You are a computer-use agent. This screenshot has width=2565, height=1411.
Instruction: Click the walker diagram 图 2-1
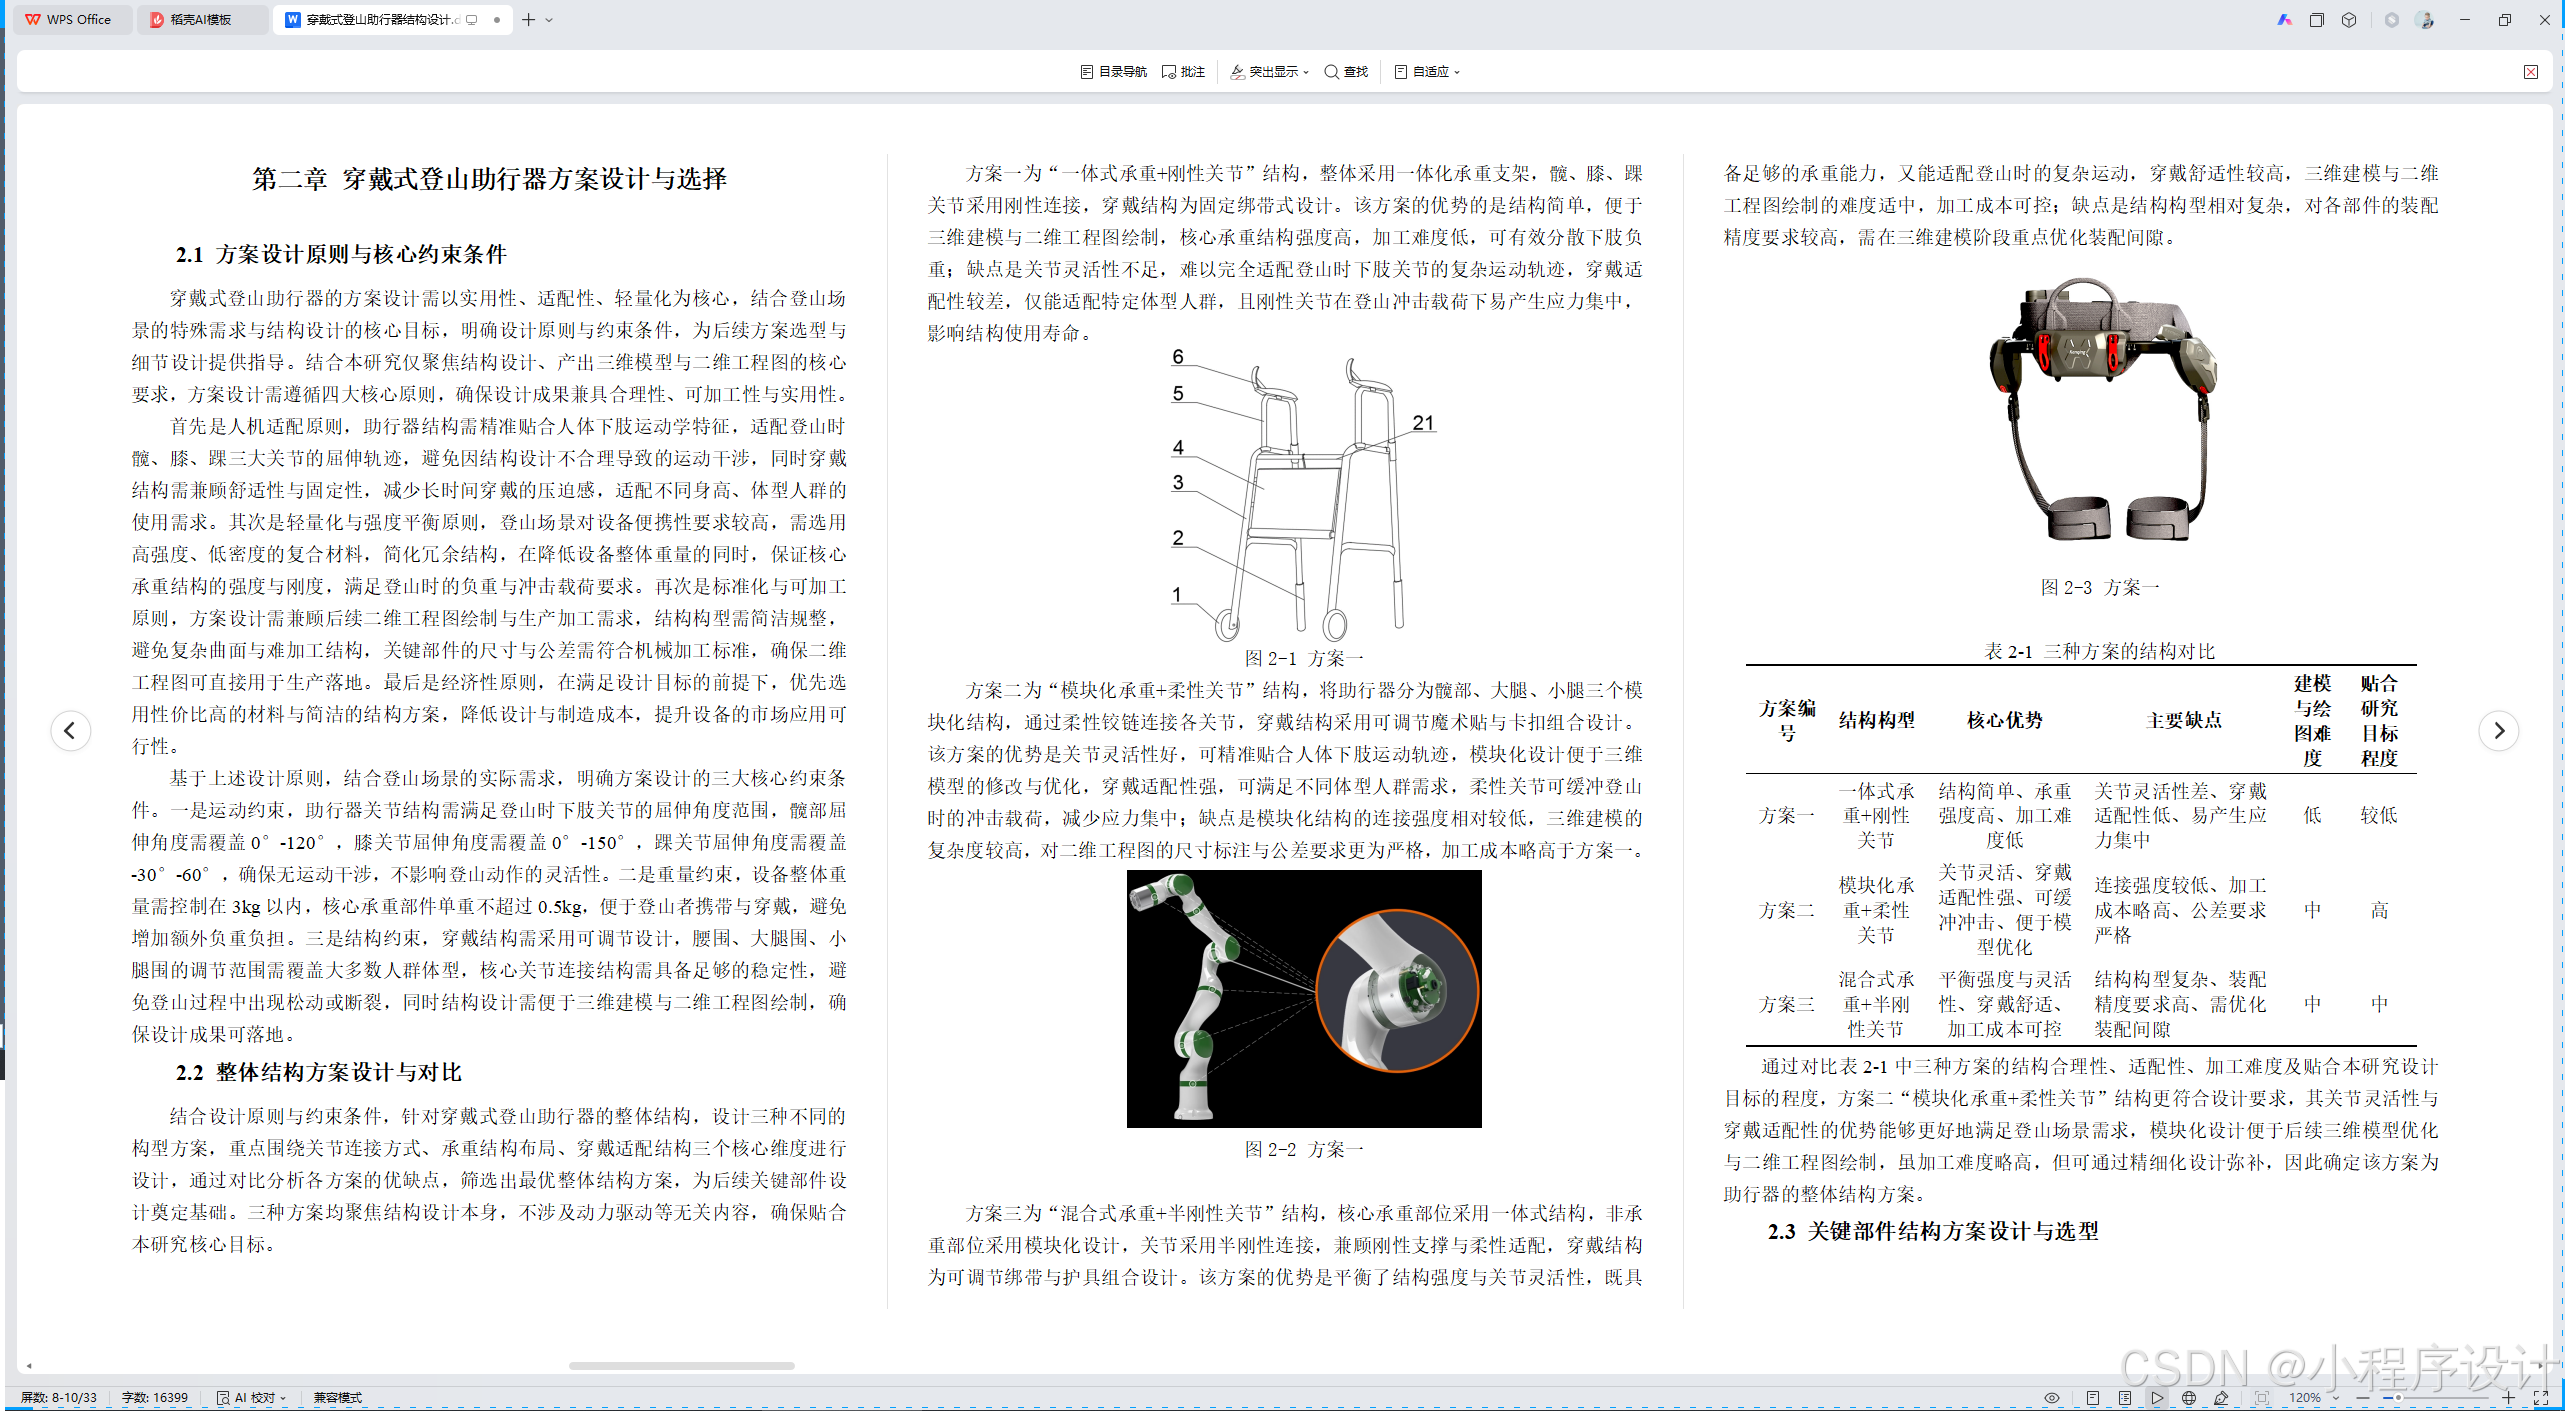tap(1304, 496)
